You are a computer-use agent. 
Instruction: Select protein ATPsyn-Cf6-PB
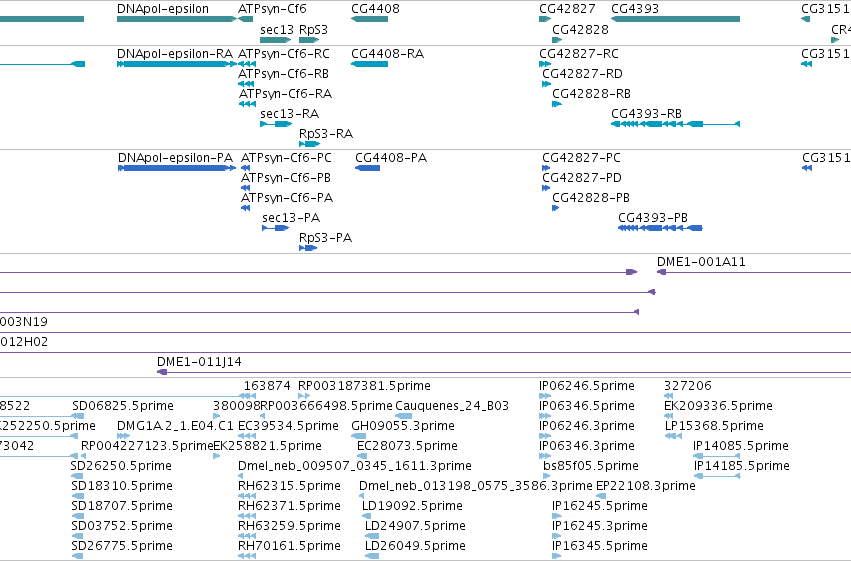245,188
